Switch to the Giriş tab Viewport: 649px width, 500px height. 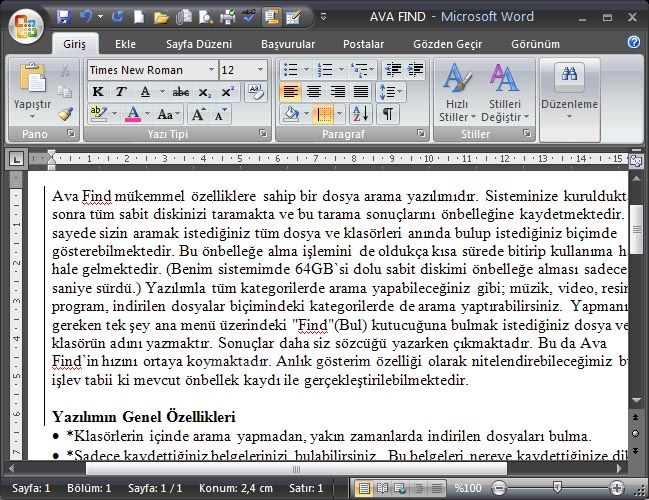click(x=75, y=44)
